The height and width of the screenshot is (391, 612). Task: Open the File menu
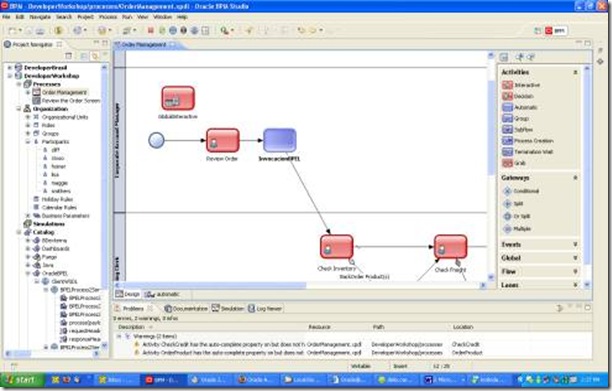pos(6,17)
